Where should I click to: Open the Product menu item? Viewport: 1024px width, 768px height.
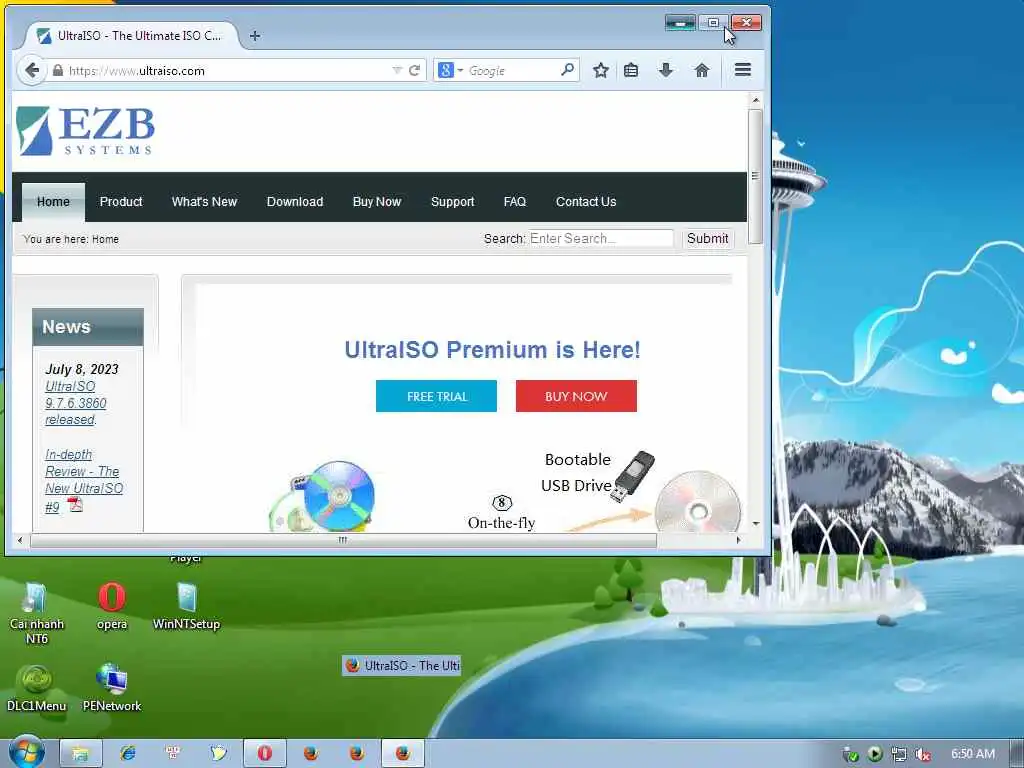coord(121,202)
